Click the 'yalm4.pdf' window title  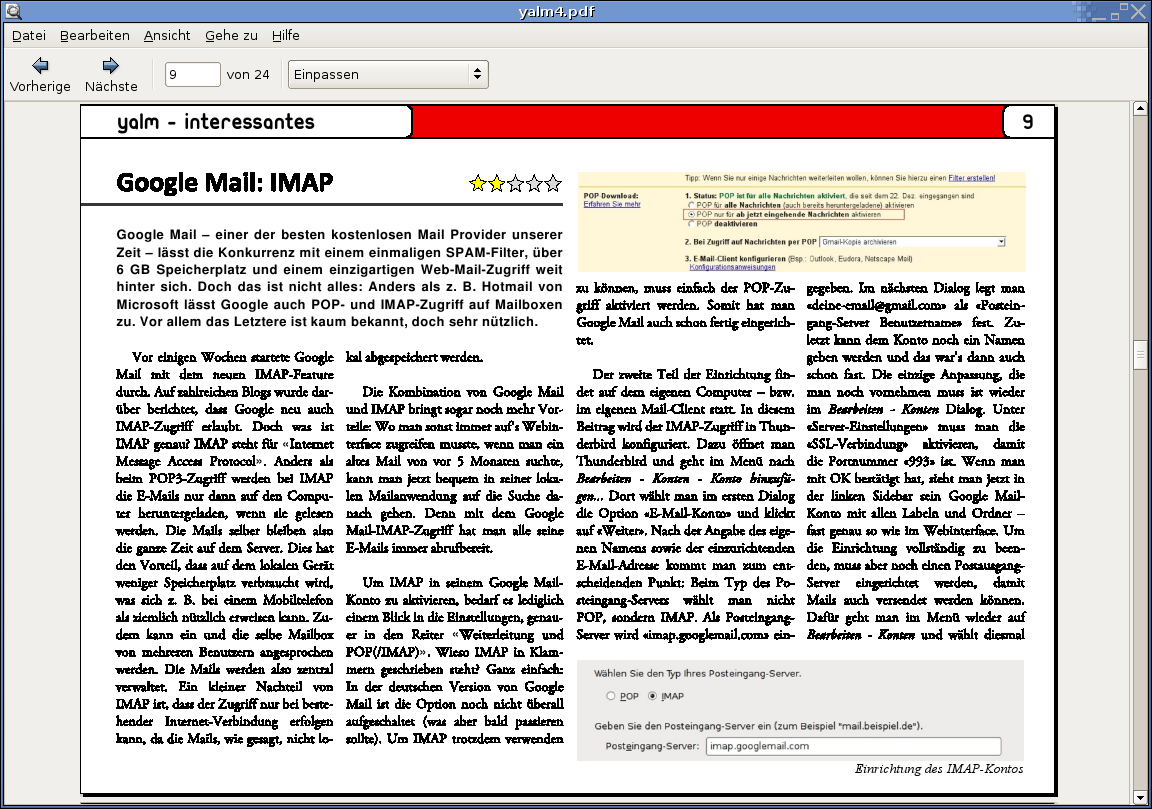tap(556, 11)
